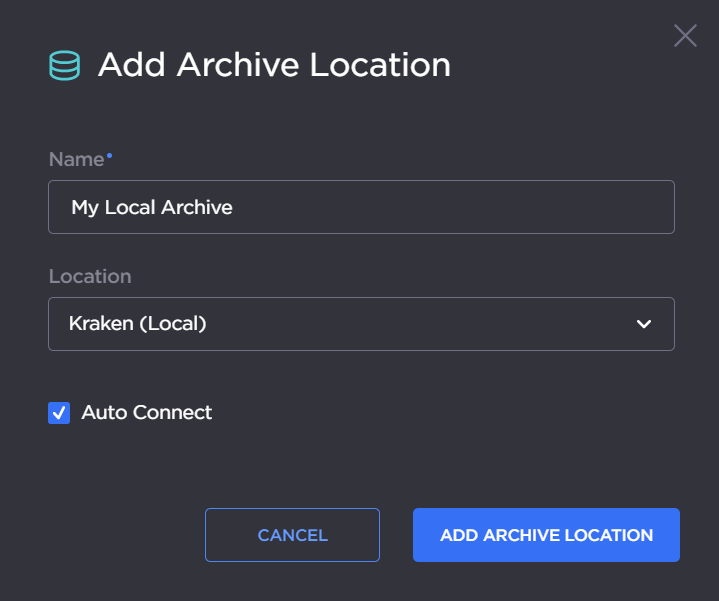The height and width of the screenshot is (601, 719).
Task: Click the My Local Archive text
Action: (152, 208)
